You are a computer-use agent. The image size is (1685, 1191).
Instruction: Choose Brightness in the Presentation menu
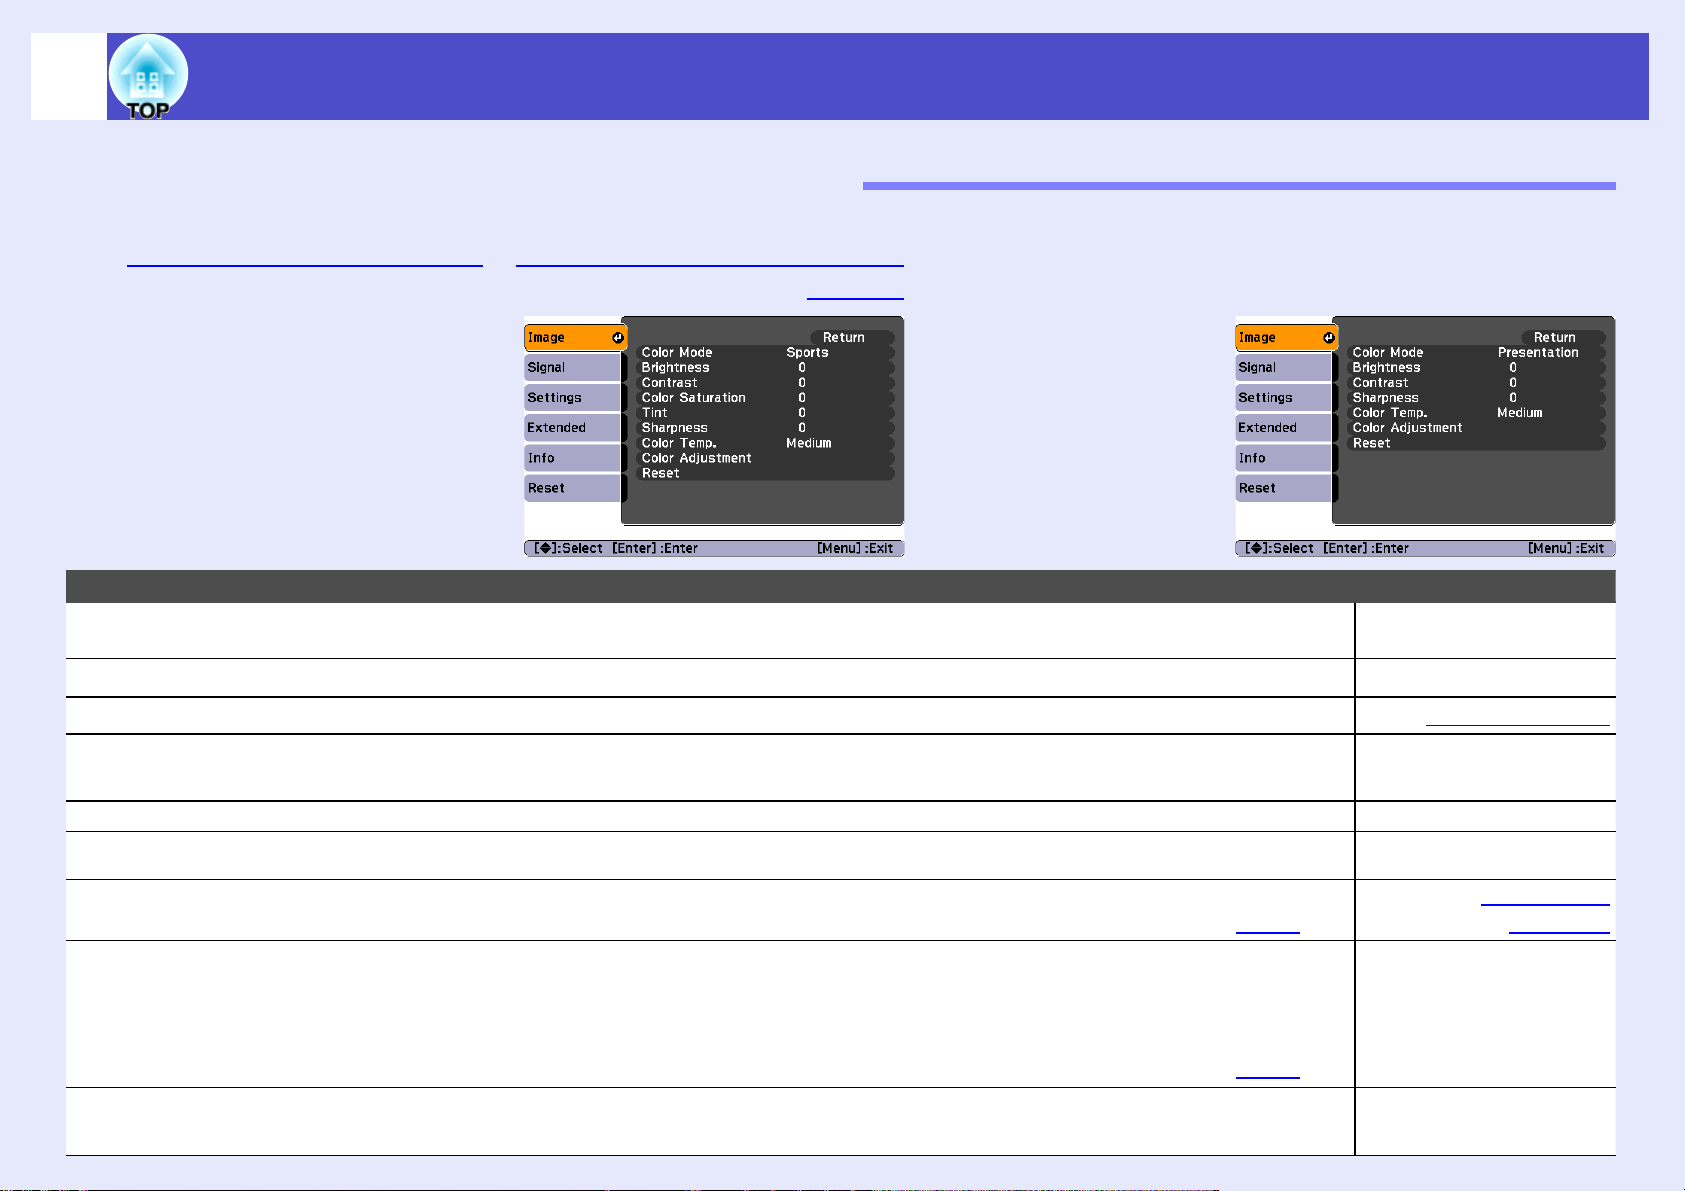coord(1476,368)
